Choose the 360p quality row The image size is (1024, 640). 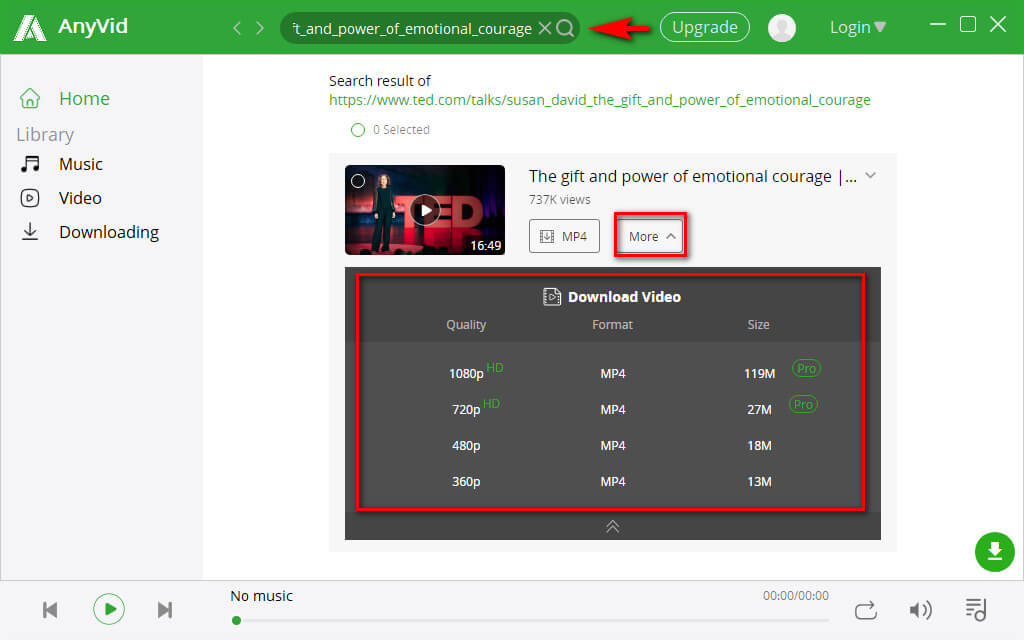click(x=613, y=481)
